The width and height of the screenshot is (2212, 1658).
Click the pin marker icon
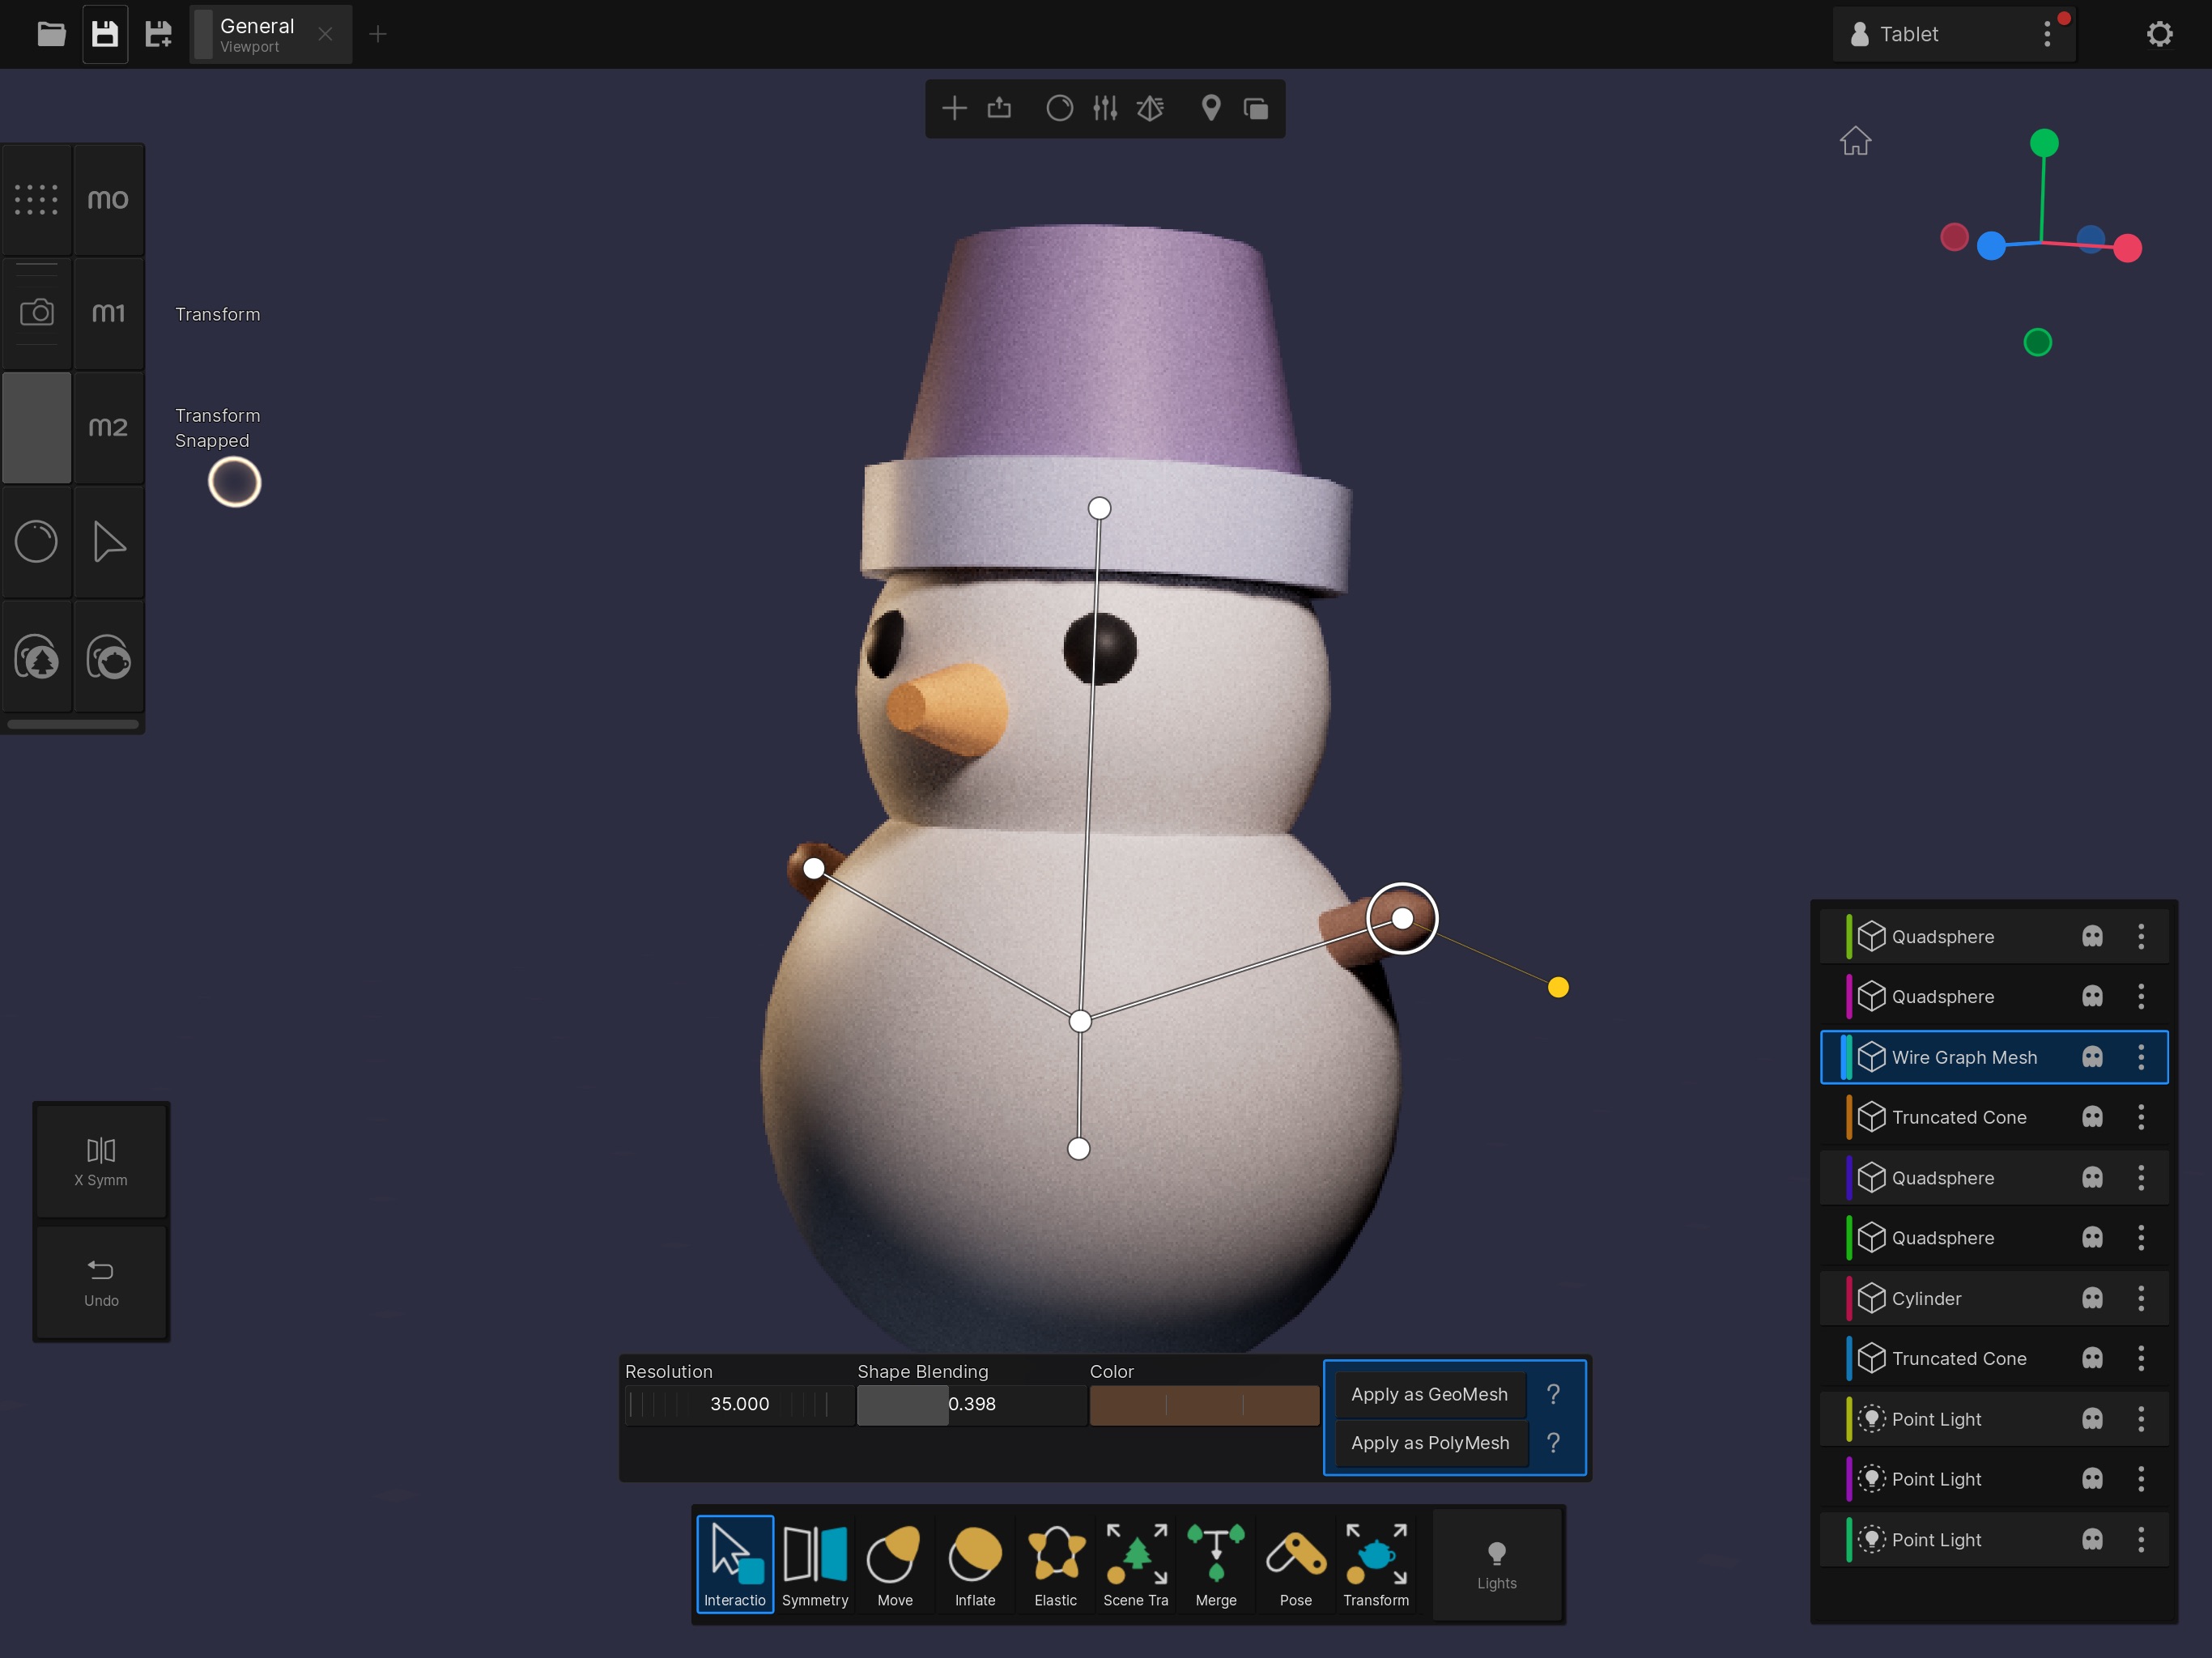pyautogui.click(x=1210, y=108)
